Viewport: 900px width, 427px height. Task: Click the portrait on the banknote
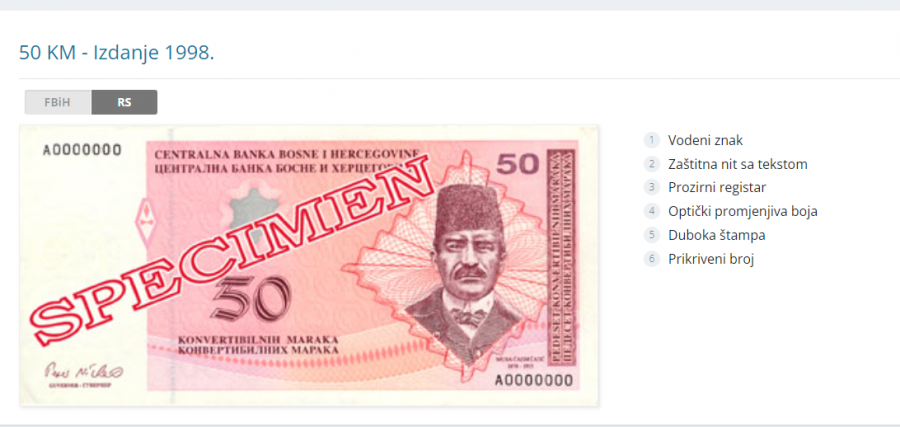click(x=464, y=270)
